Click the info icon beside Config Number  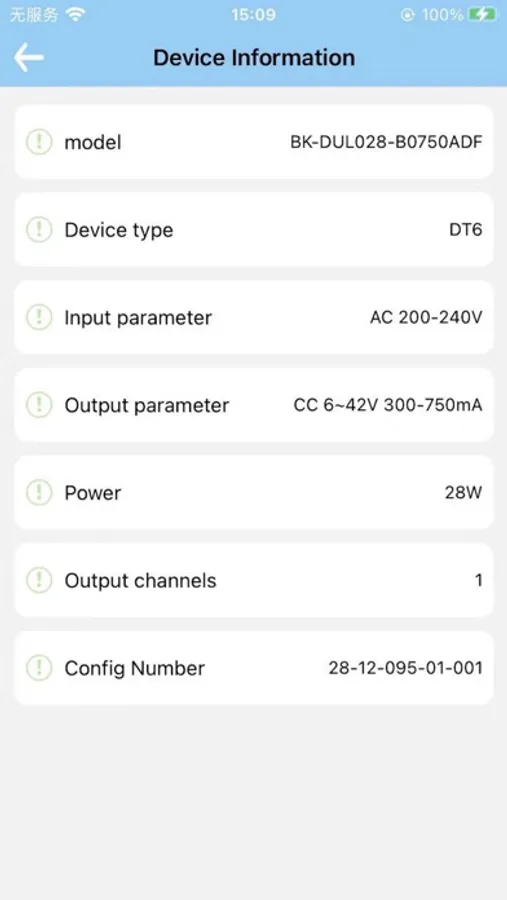tap(39, 668)
